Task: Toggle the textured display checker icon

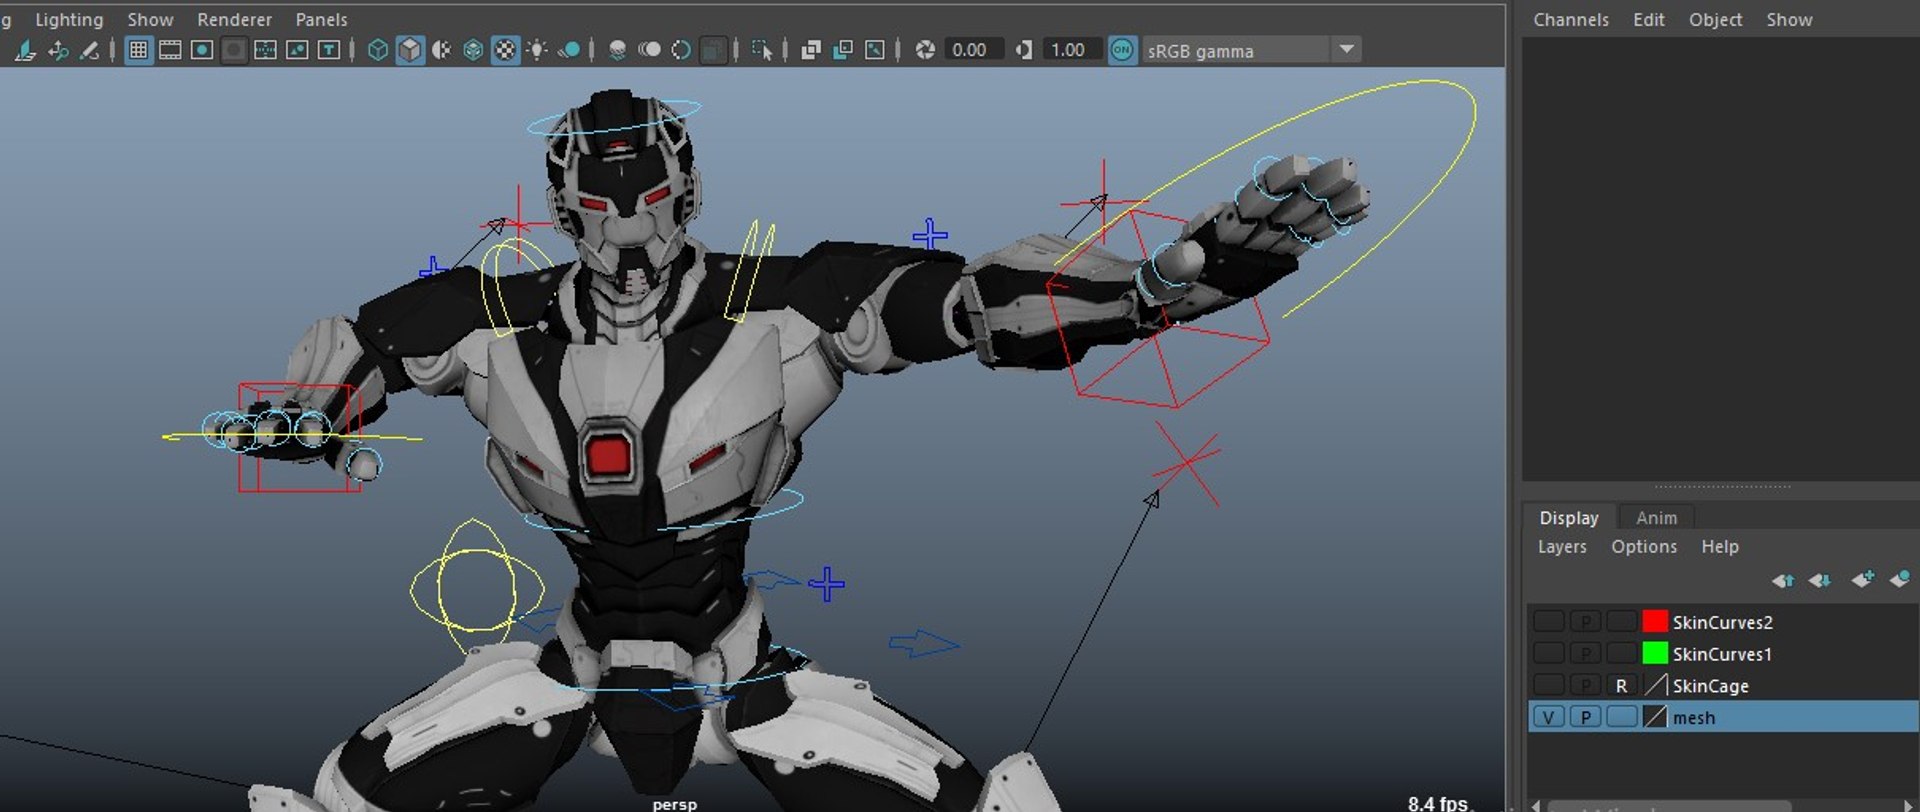Action: pos(506,50)
